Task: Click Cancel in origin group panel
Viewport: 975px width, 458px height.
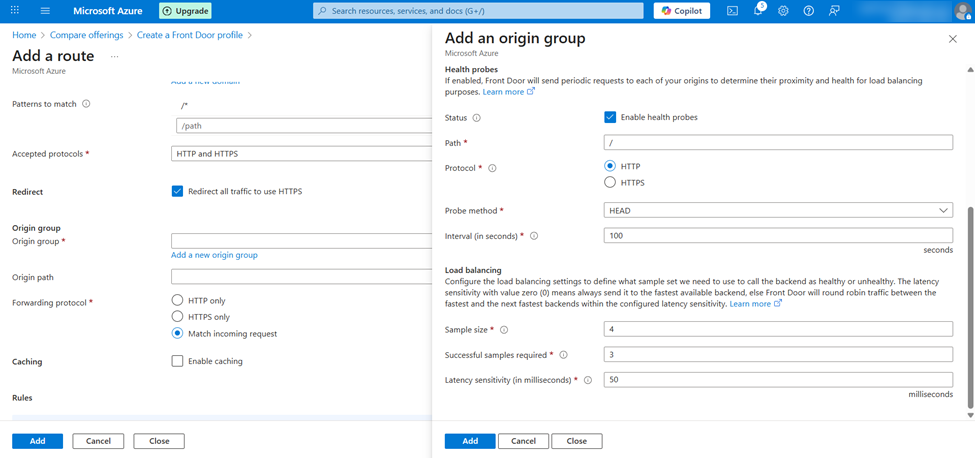Action: click(523, 441)
